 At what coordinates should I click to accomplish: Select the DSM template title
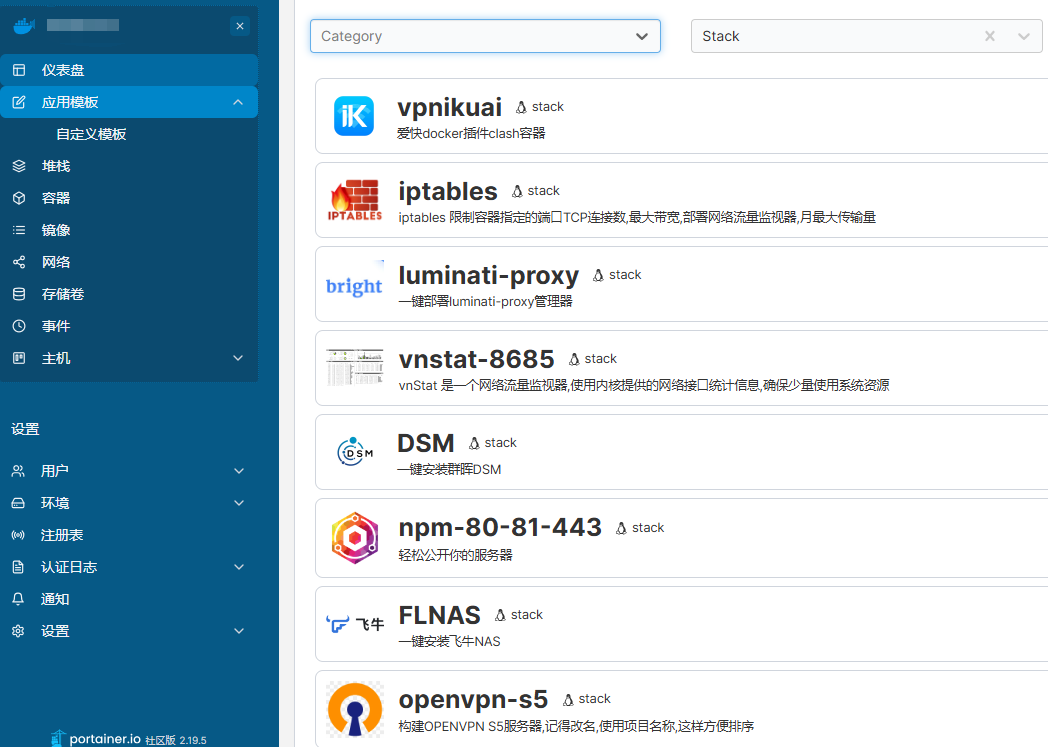[426, 443]
